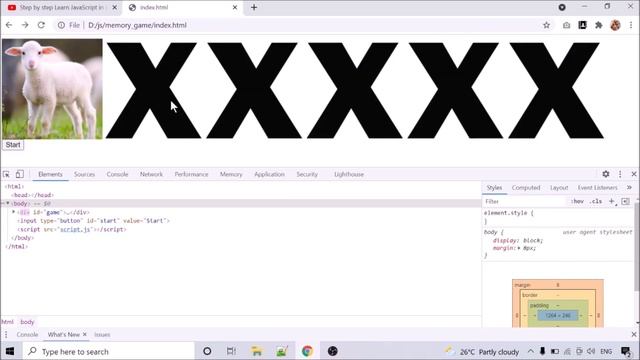Switch to Layout tab

pyautogui.click(x=559, y=188)
